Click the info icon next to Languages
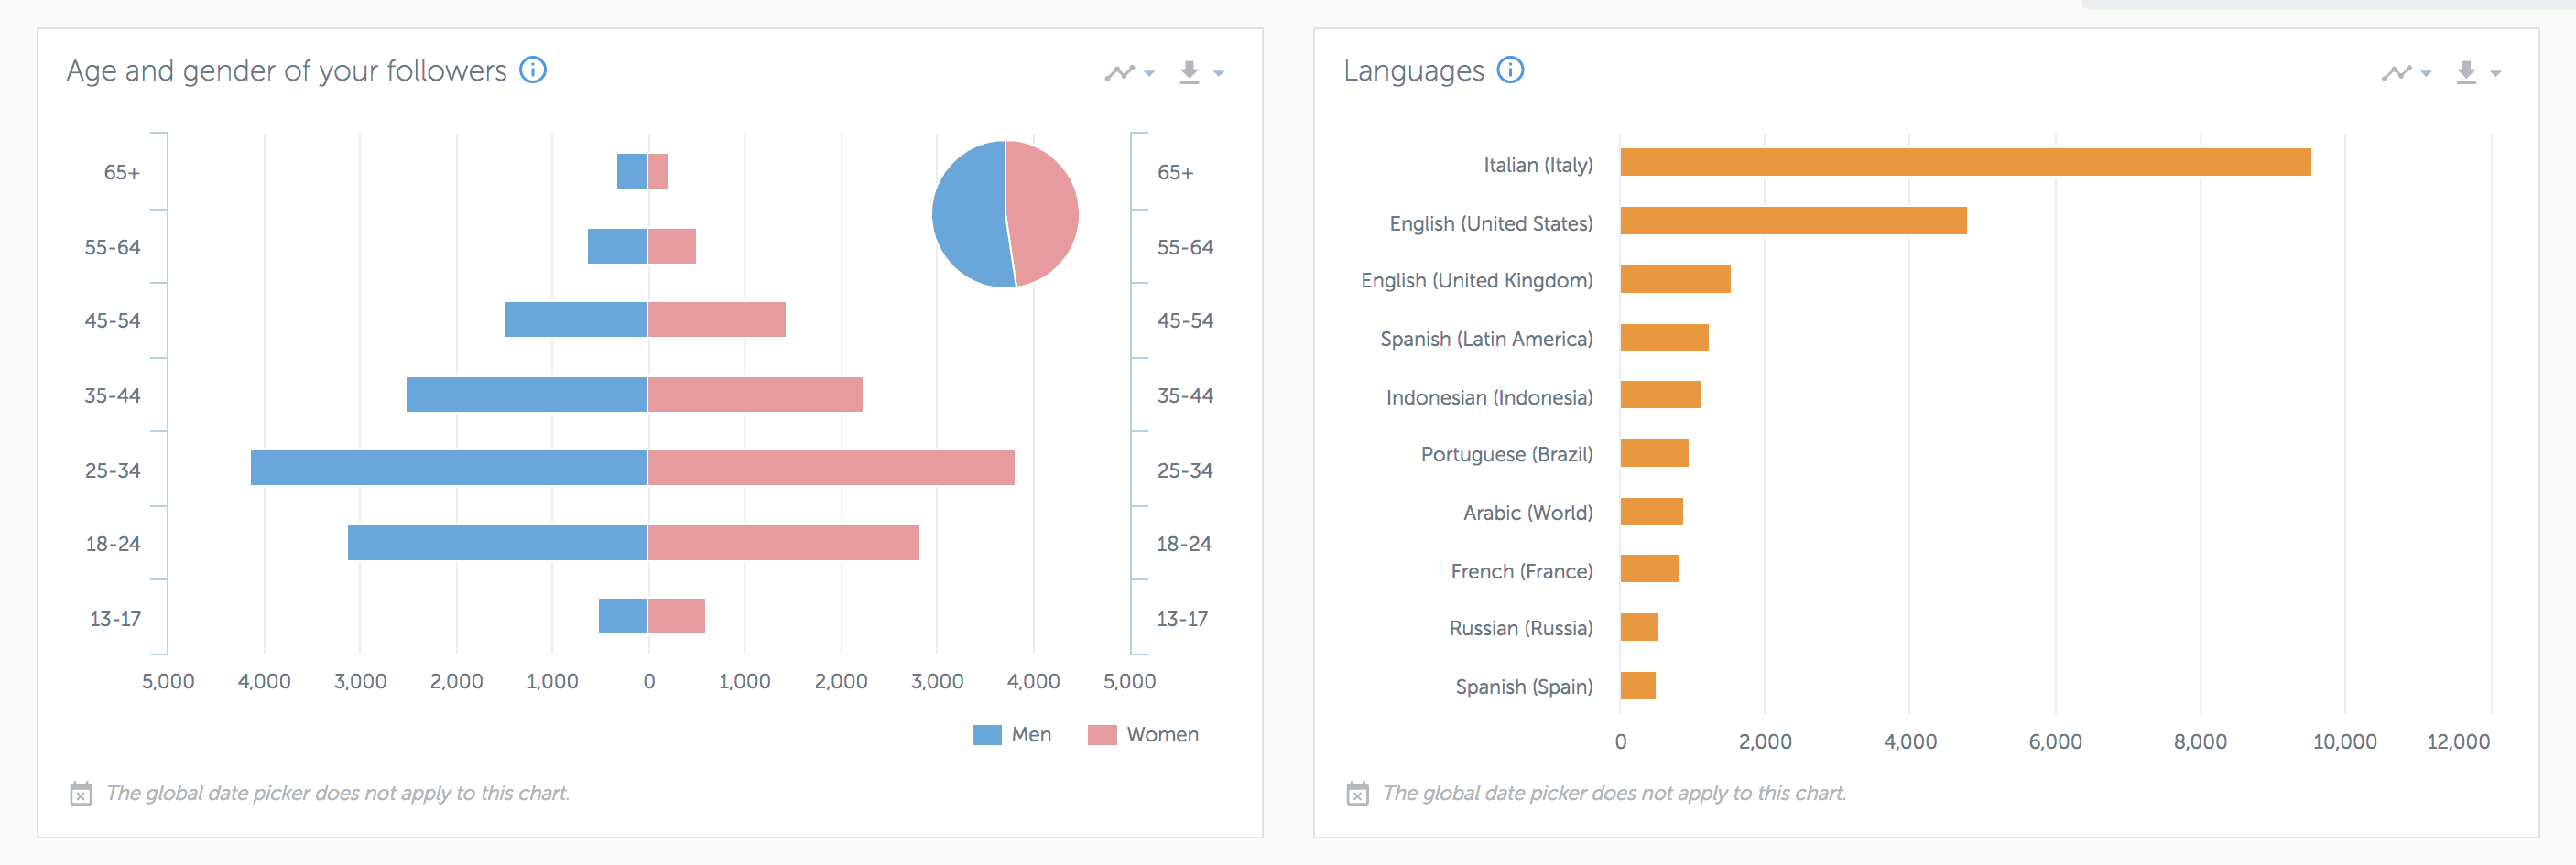 click(x=1510, y=70)
